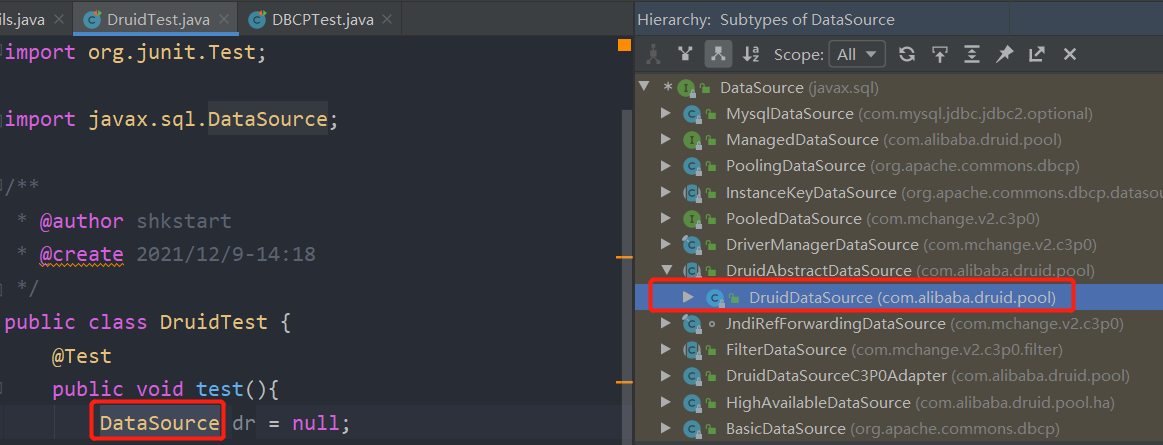Show the class hierarchy view button
Image resolution: width=1163 pixels, height=445 pixels.
[x=653, y=54]
